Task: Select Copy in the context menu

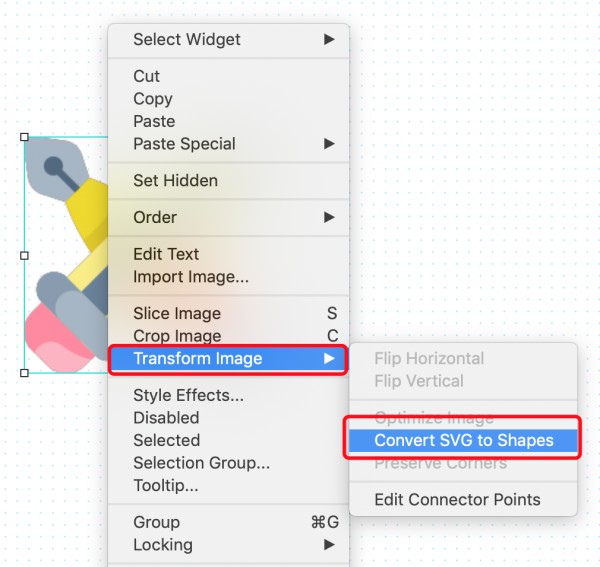Action: point(228,99)
